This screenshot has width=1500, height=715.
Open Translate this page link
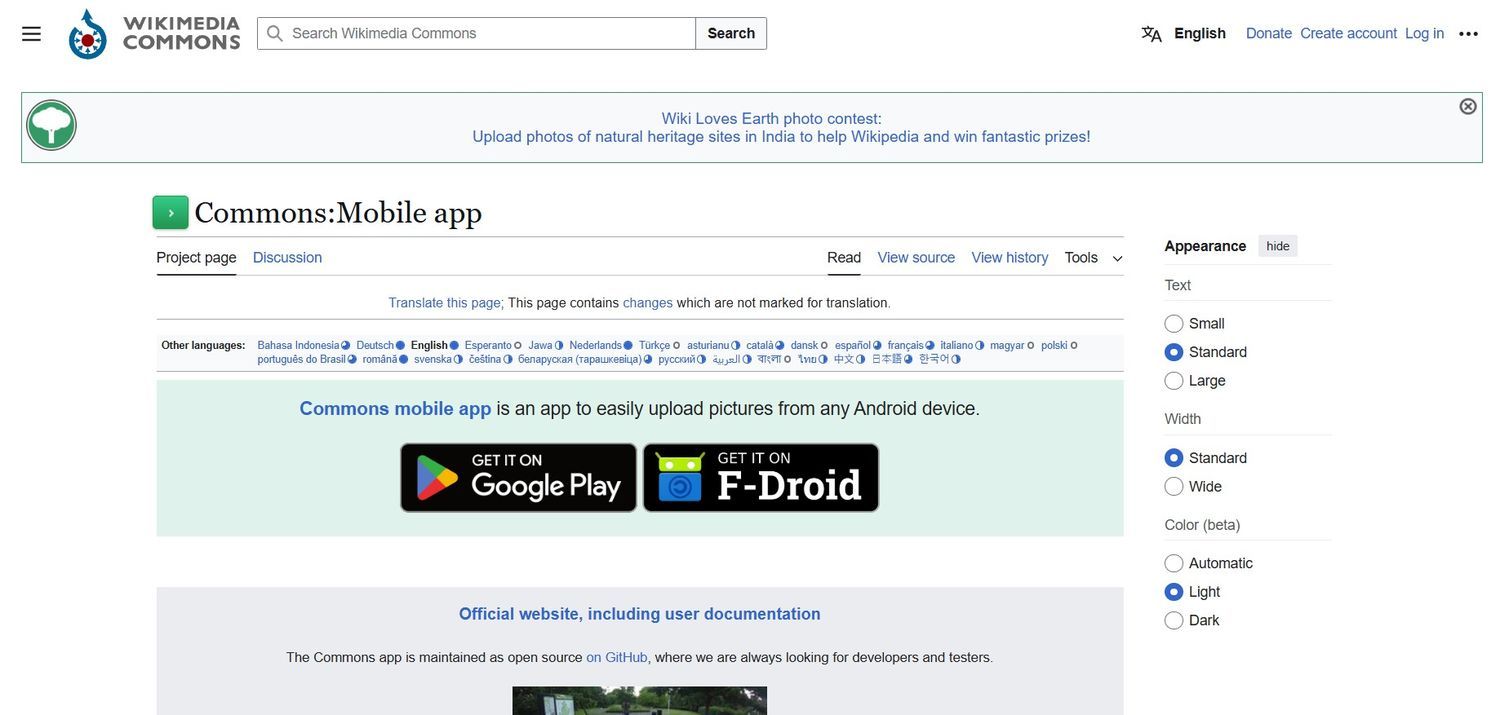445,303
